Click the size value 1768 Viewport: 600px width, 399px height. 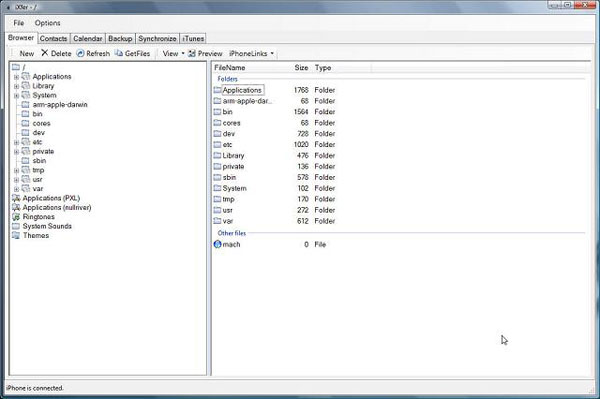coord(301,90)
